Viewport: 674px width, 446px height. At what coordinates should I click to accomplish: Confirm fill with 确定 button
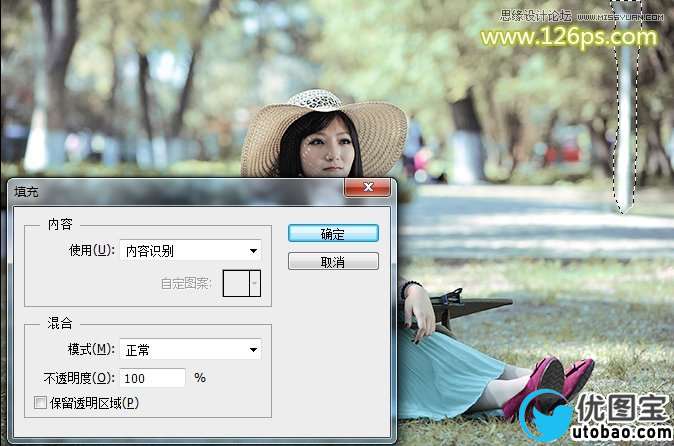(x=333, y=233)
